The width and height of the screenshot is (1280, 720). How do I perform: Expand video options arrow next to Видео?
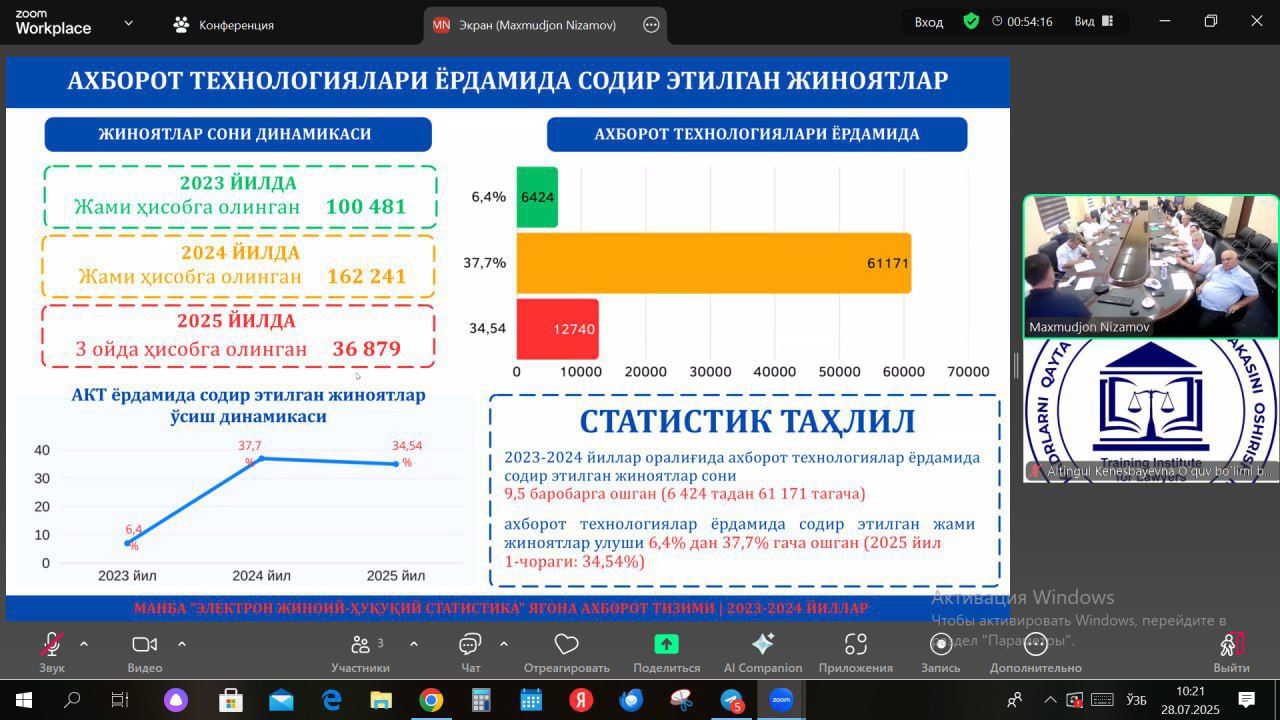pyautogui.click(x=181, y=644)
